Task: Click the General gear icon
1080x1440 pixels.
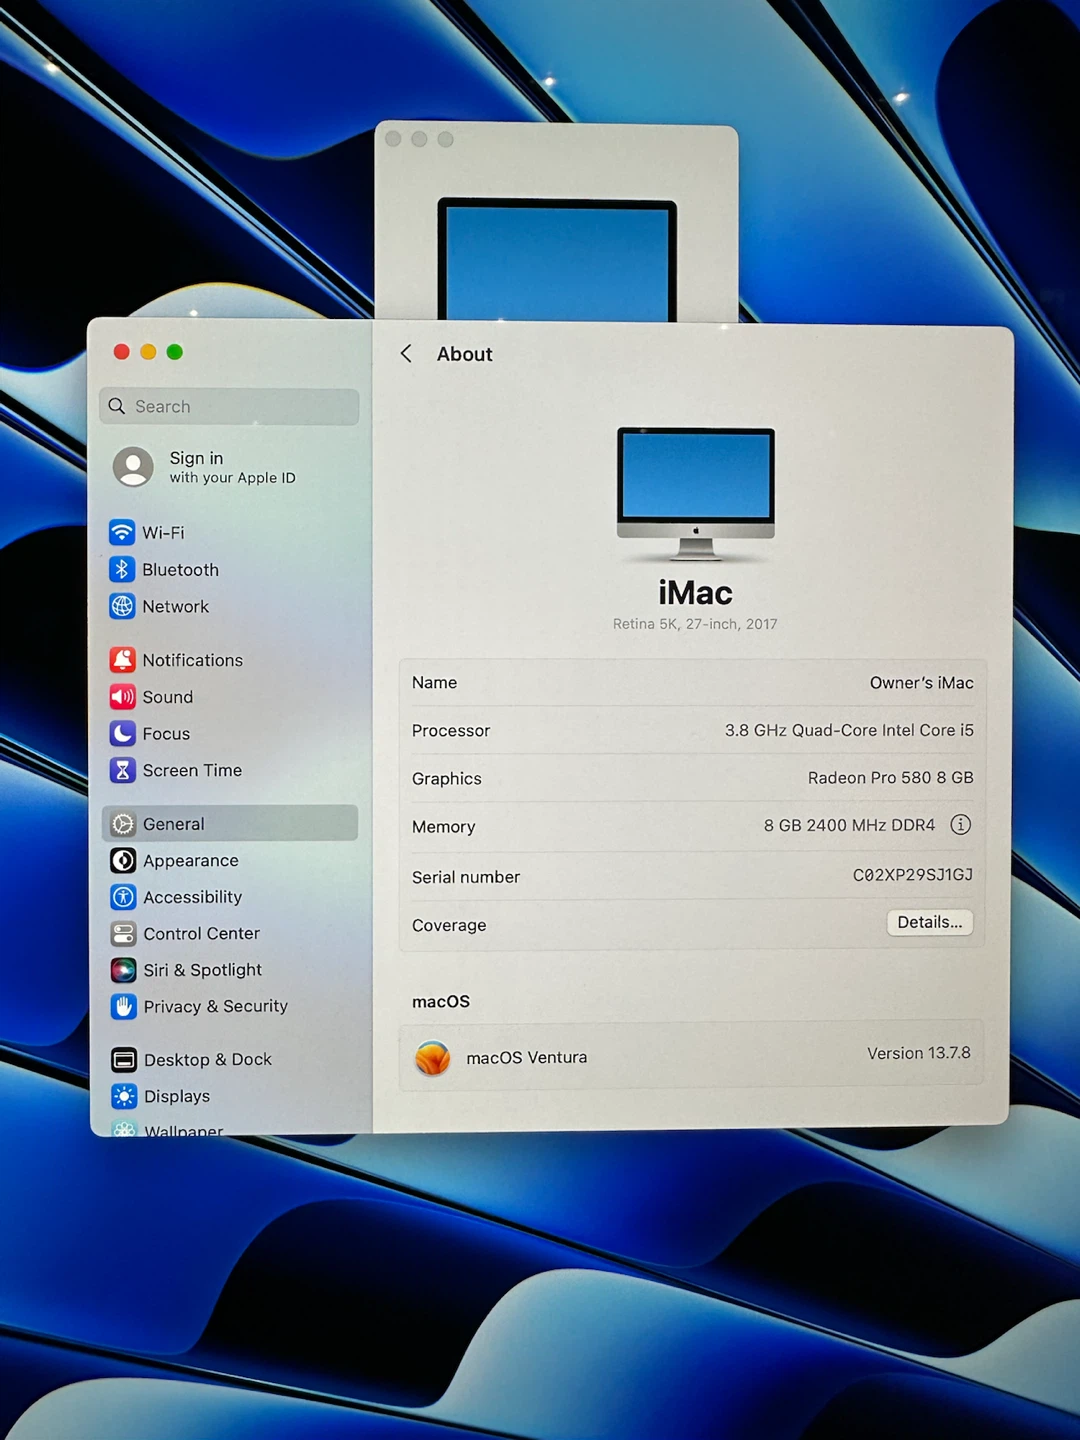Action: pos(123,824)
